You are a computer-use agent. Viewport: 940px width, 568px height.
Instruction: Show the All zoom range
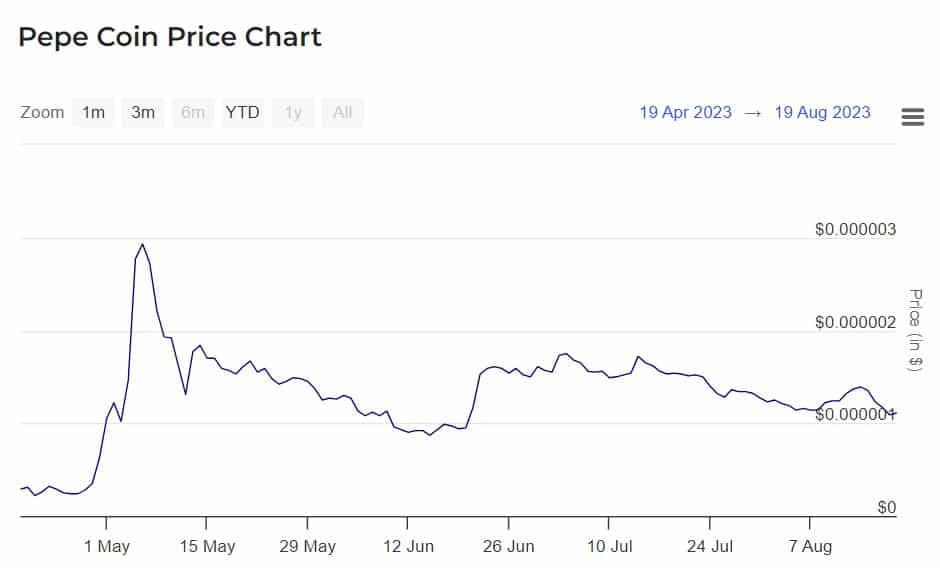pyautogui.click(x=342, y=113)
